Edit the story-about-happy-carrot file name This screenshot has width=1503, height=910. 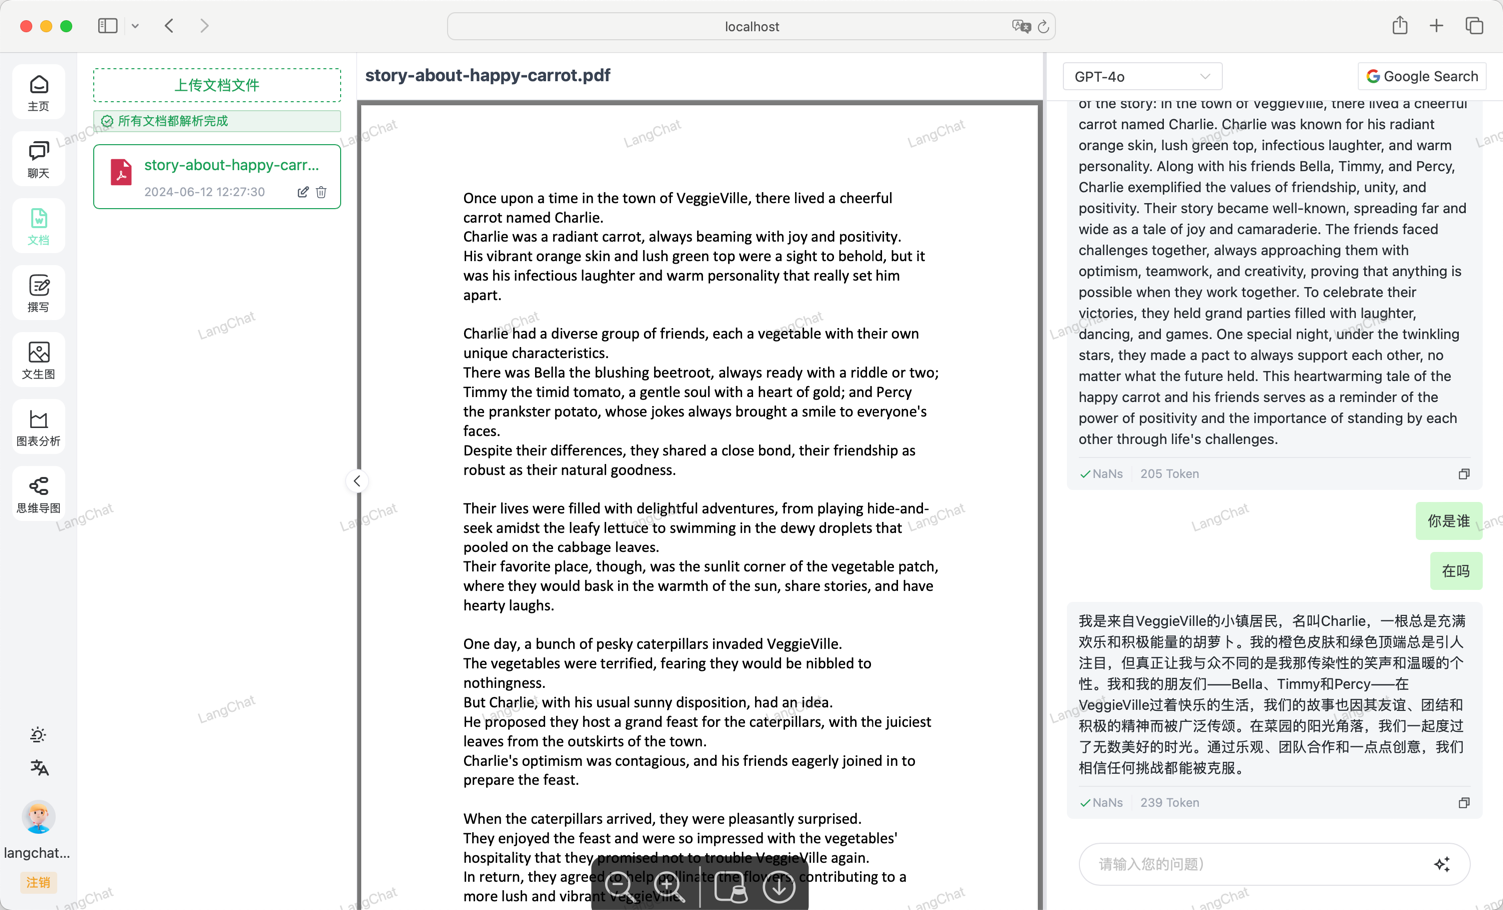pos(303,192)
